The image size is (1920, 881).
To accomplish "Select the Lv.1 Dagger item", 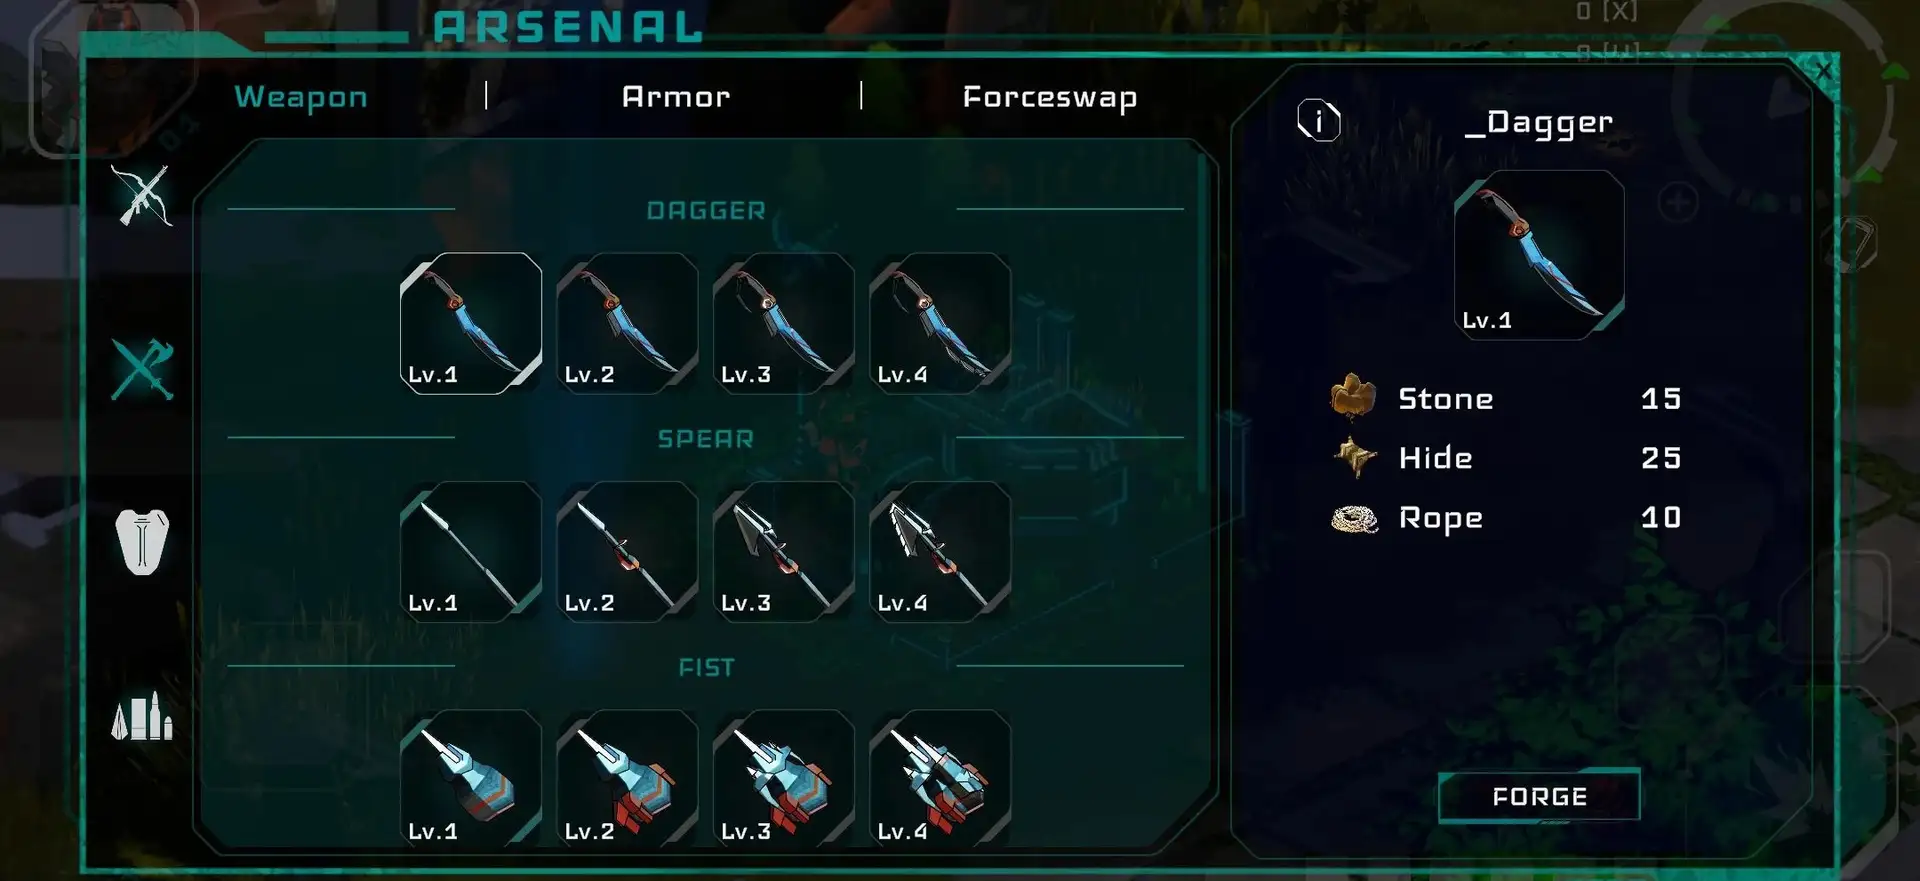I will pyautogui.click(x=471, y=323).
